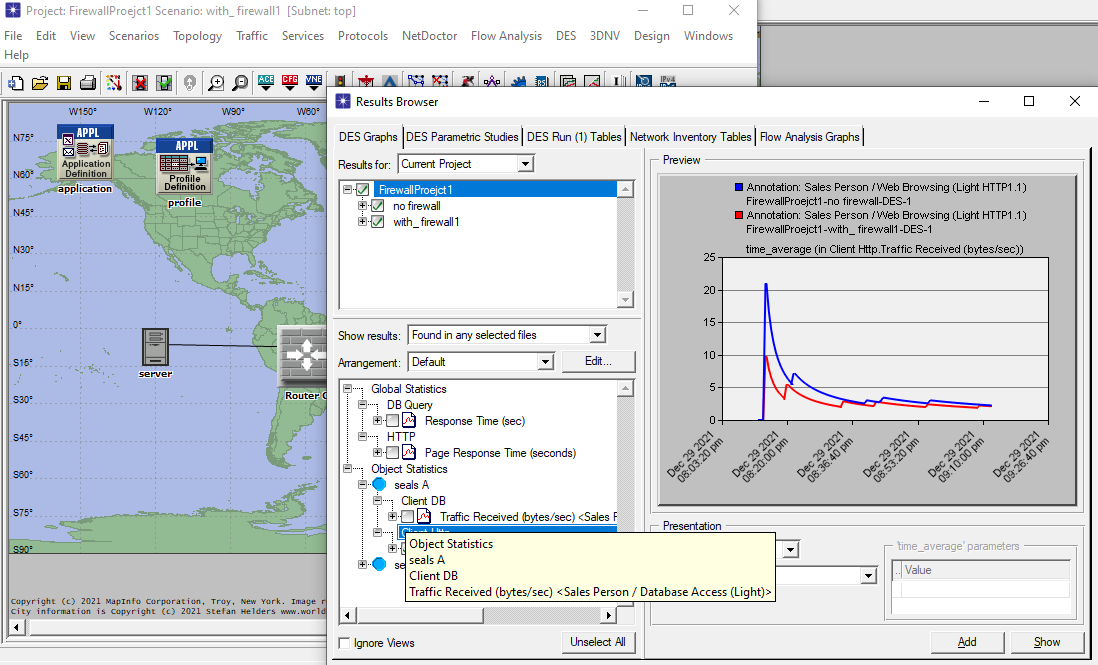Click the ACE toolbar icon
1098x665 pixels.
(x=265, y=83)
